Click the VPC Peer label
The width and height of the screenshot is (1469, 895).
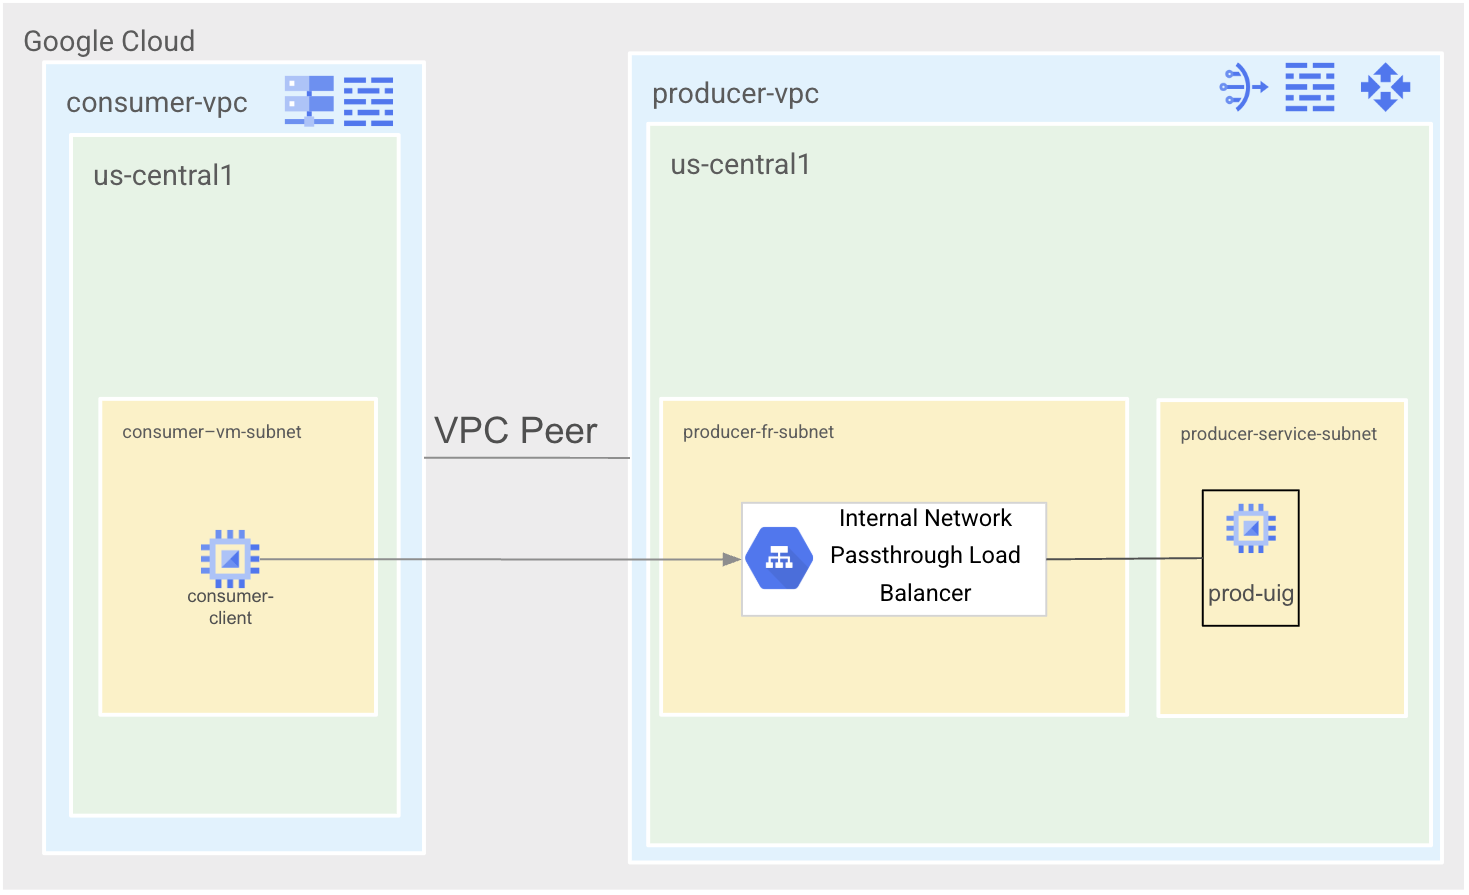pos(515,431)
